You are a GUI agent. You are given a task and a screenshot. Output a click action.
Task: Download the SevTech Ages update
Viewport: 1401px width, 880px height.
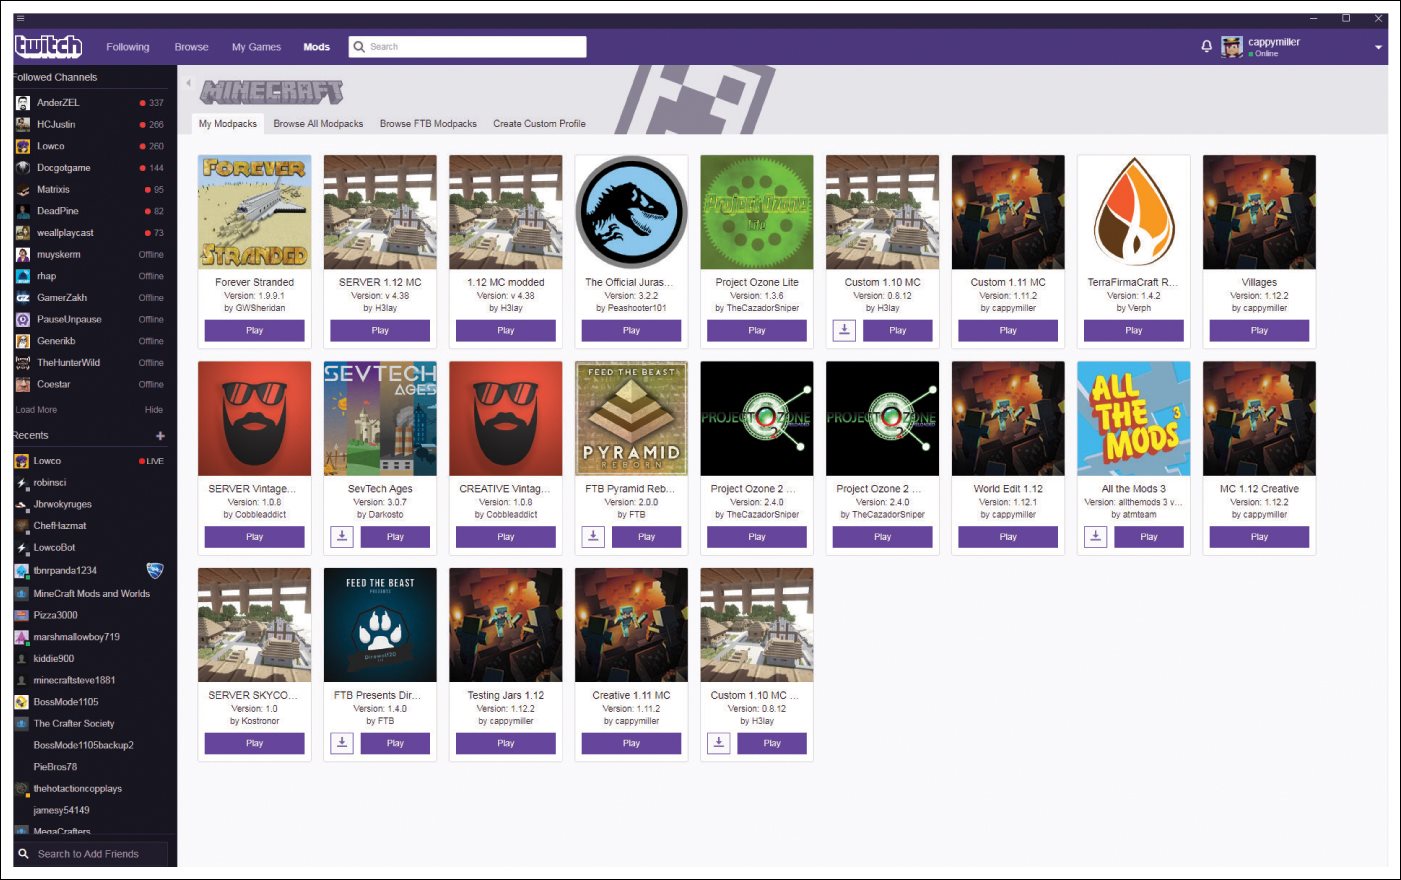342,537
